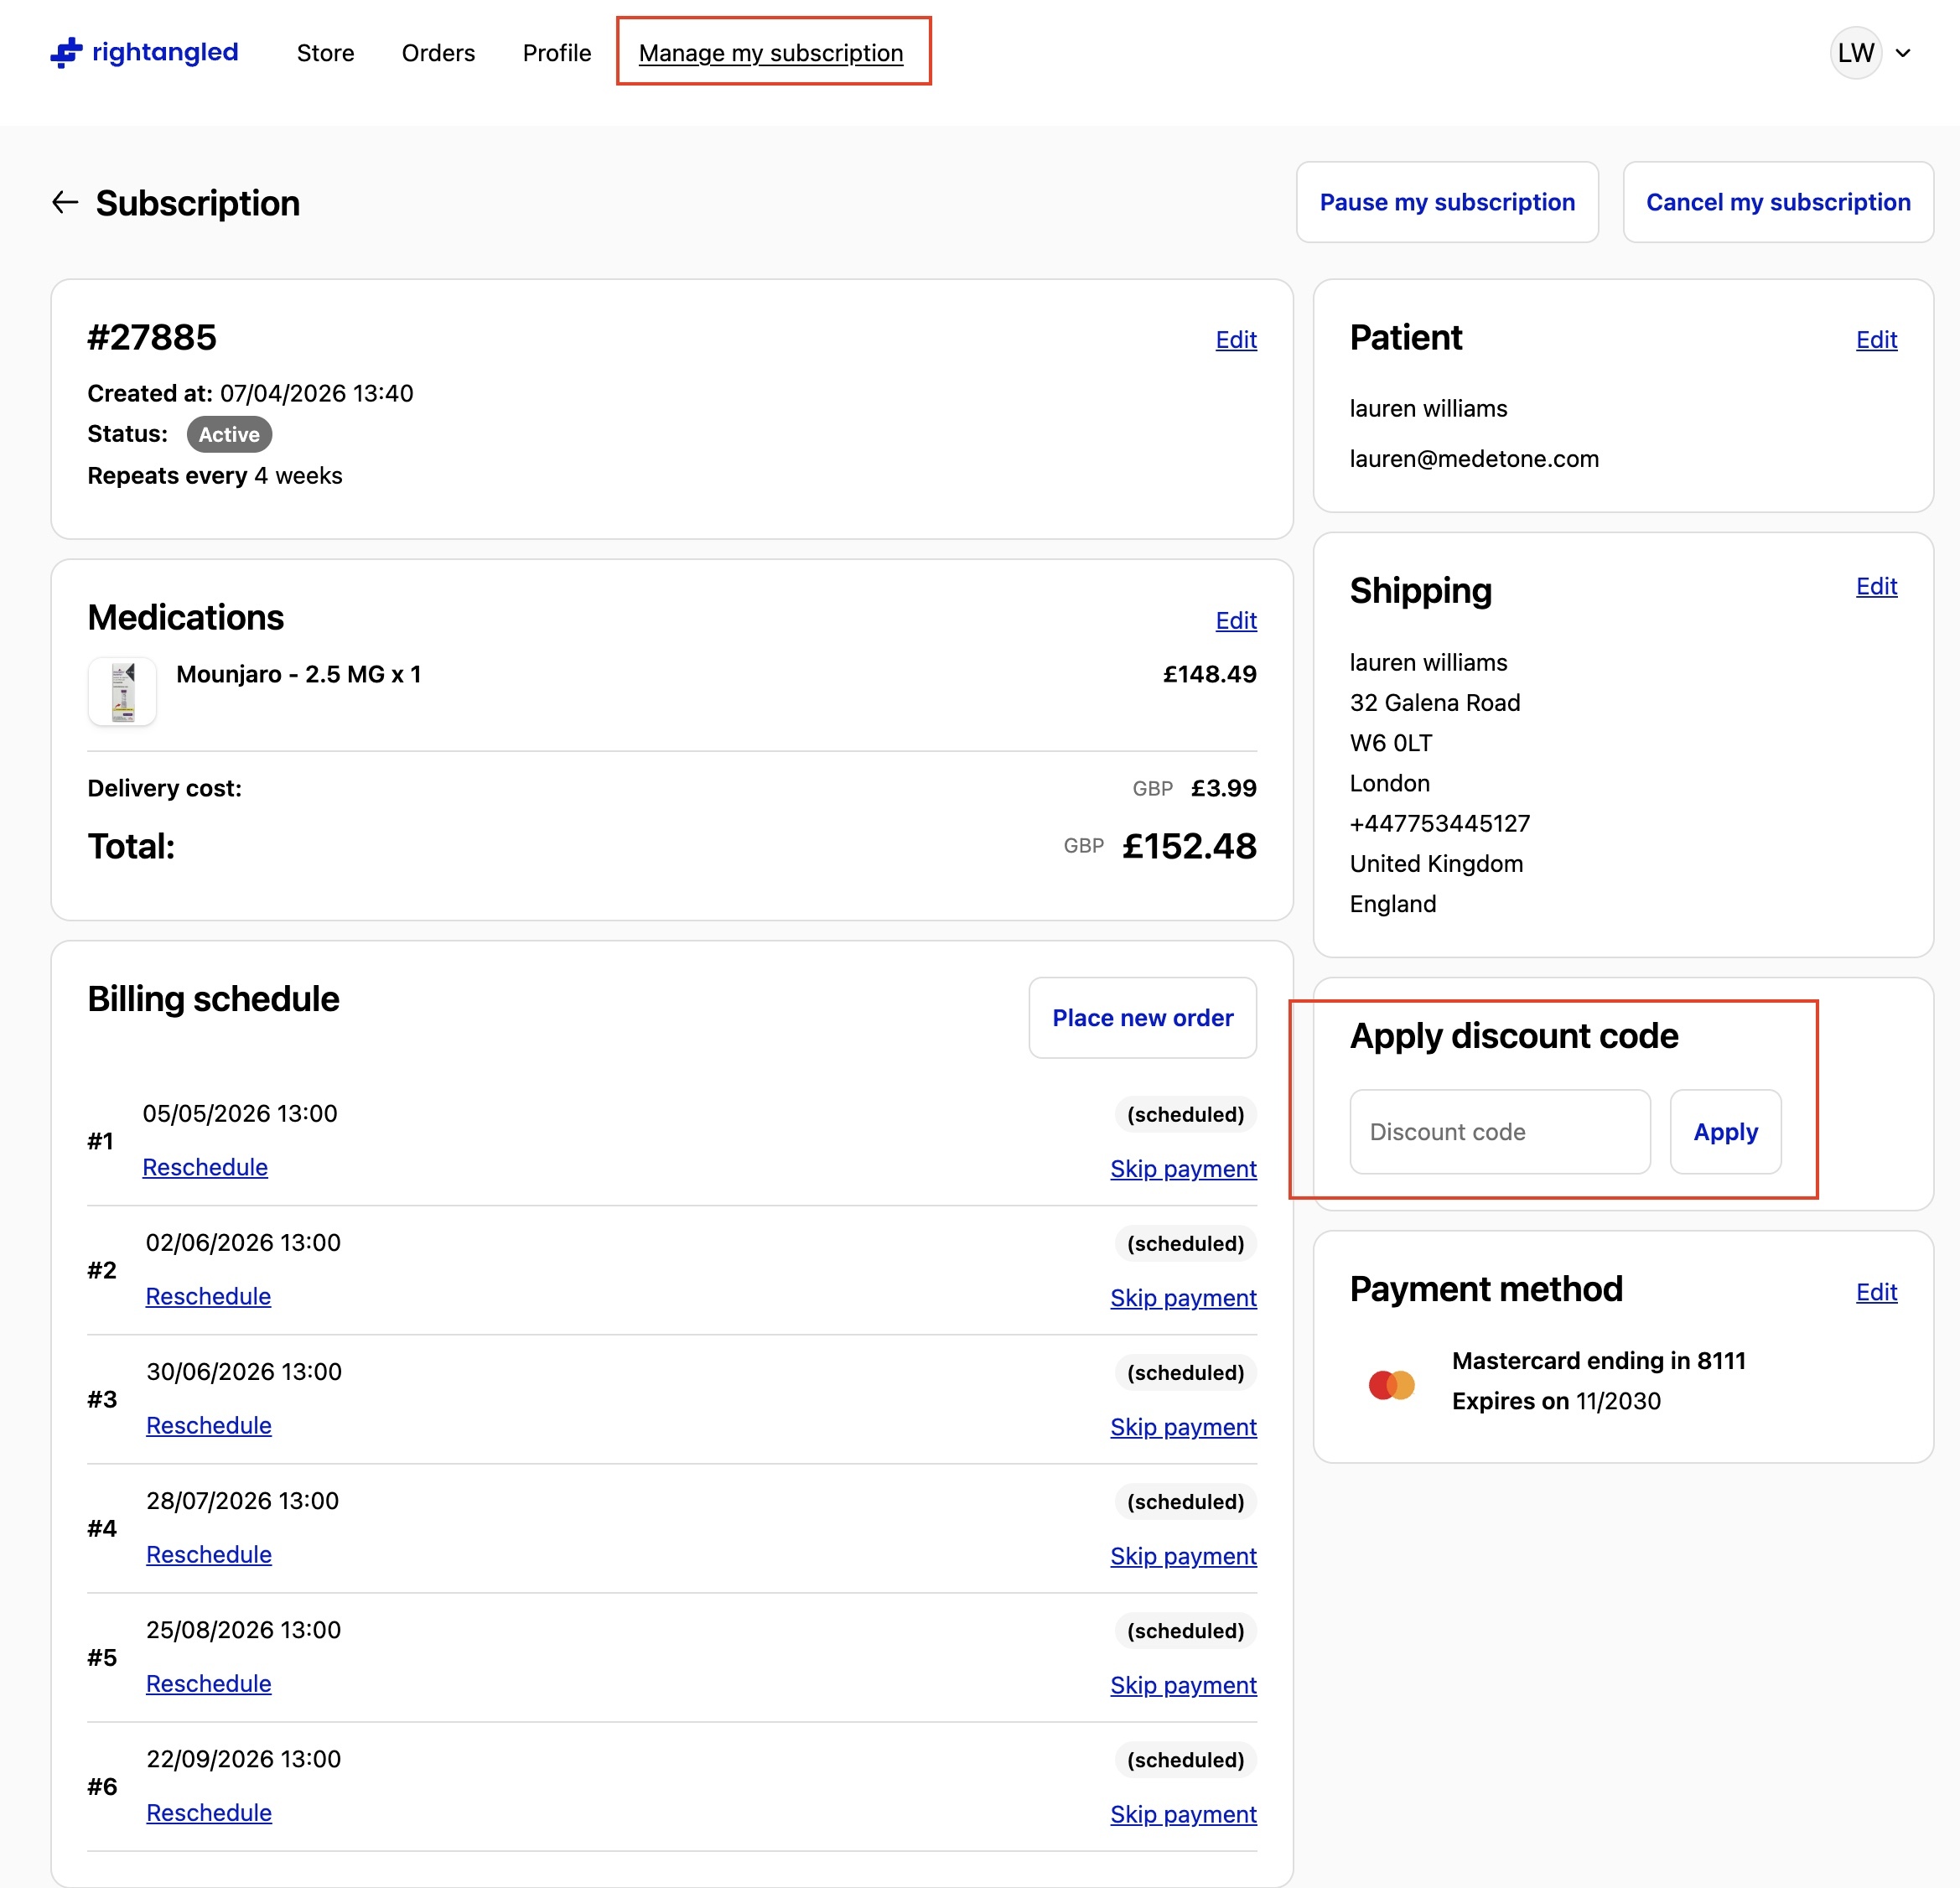Viewport: 1960px width, 1888px height.
Task: Click Pause my subscription button
Action: [x=1447, y=202]
